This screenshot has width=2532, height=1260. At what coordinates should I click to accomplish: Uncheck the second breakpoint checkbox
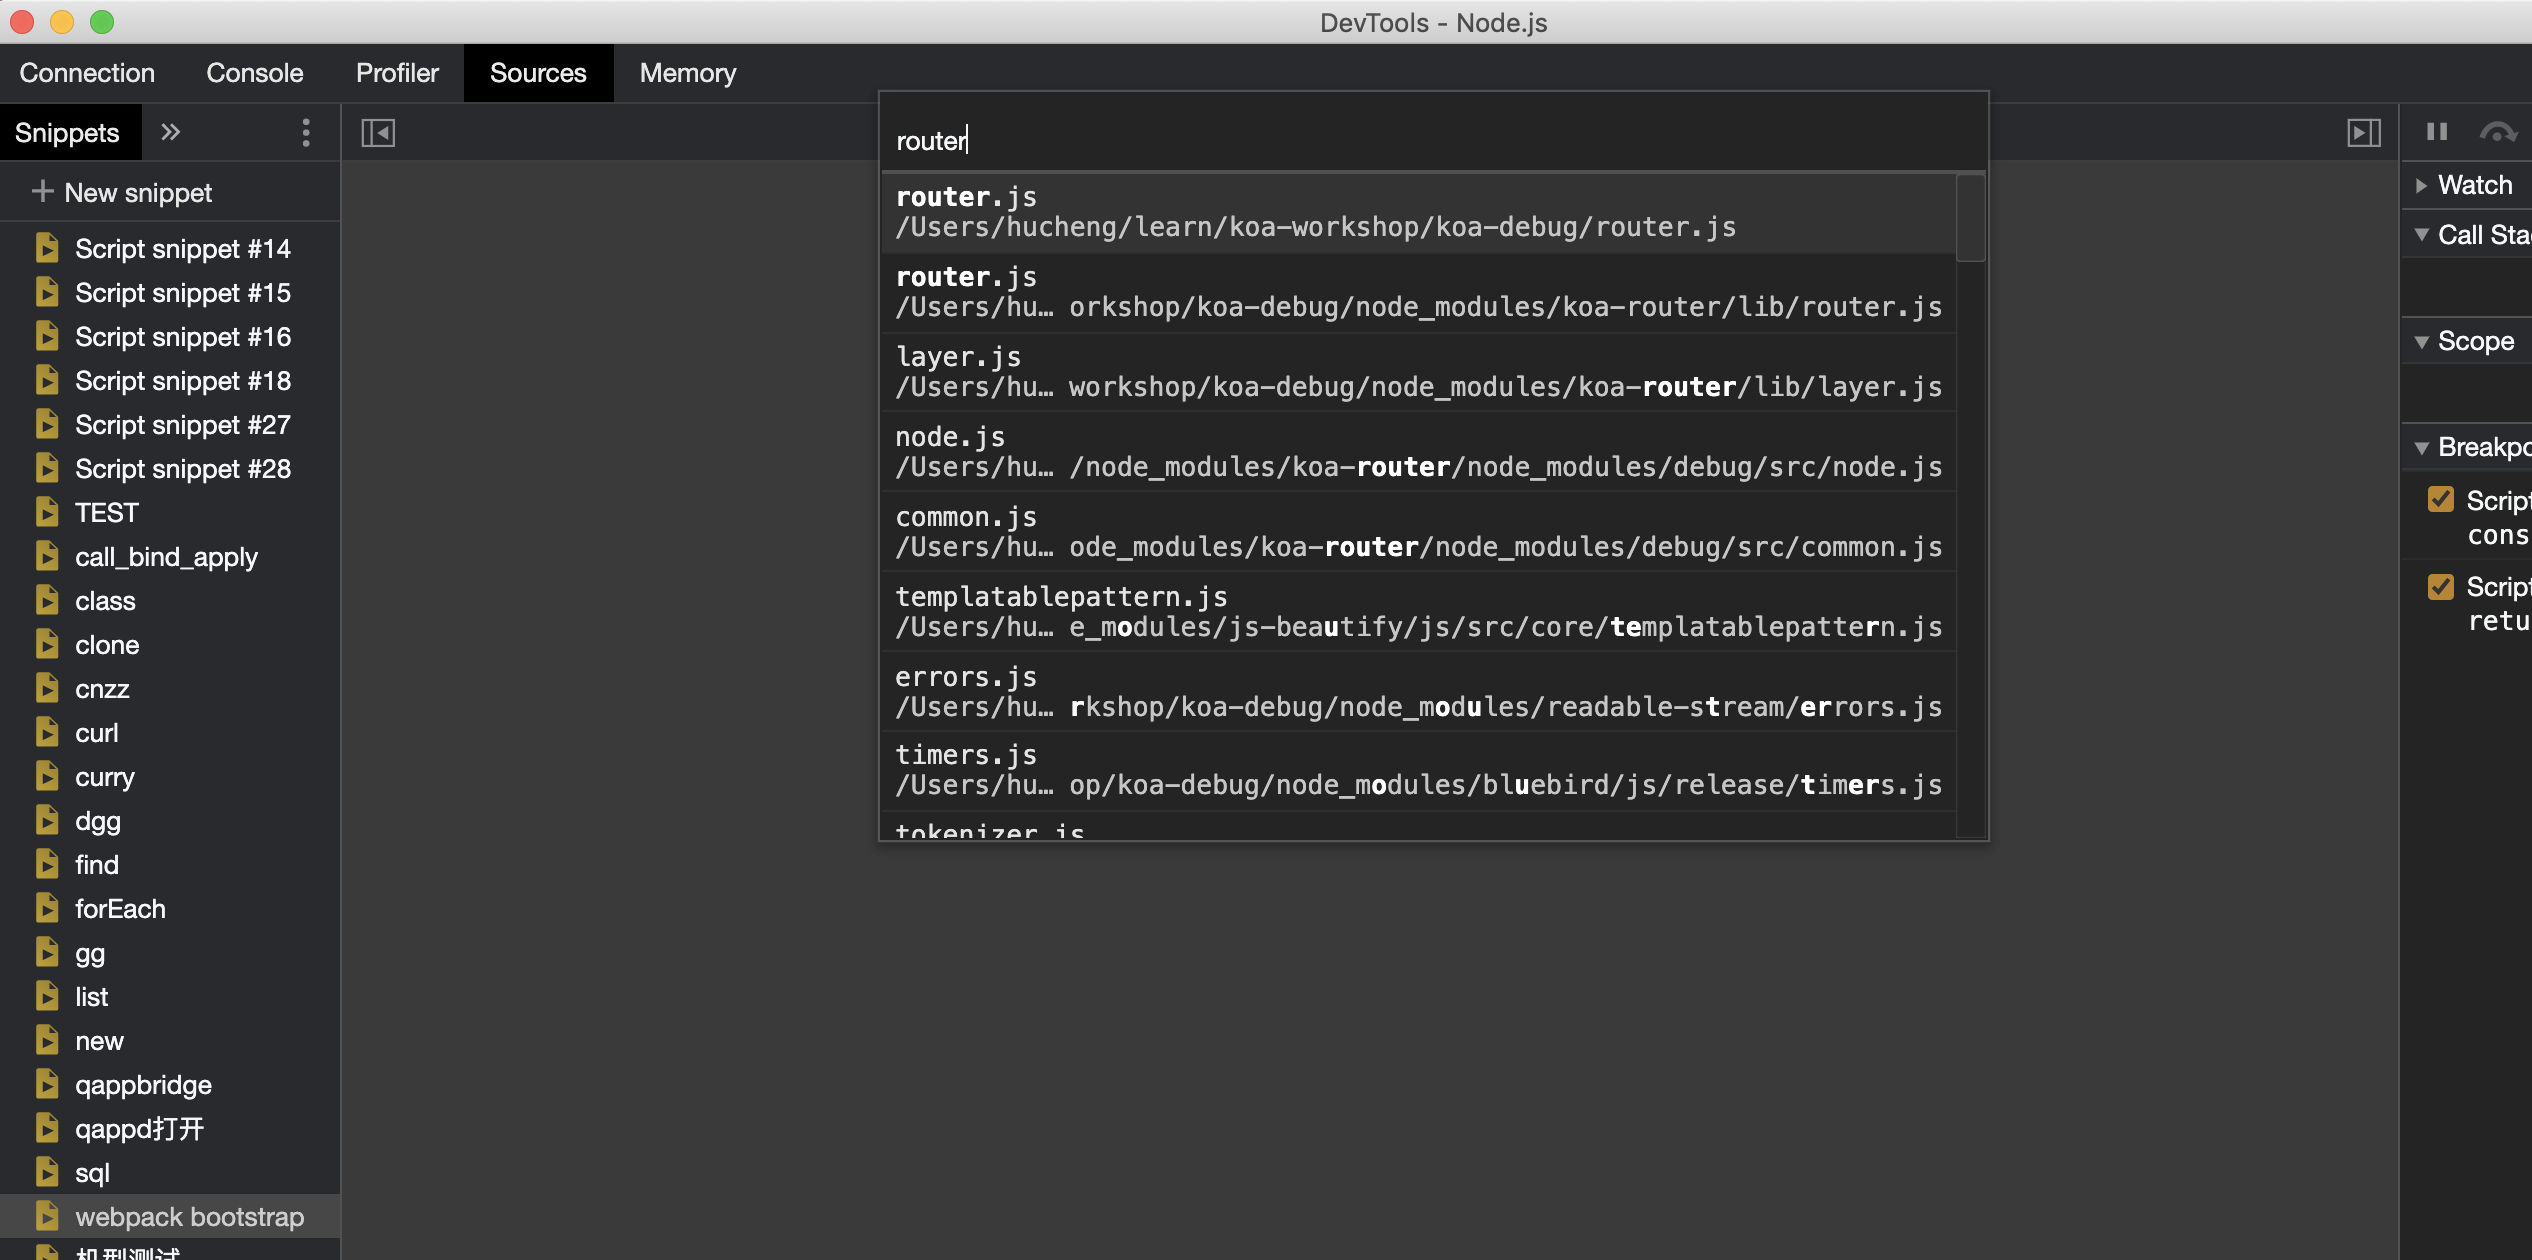click(2441, 586)
